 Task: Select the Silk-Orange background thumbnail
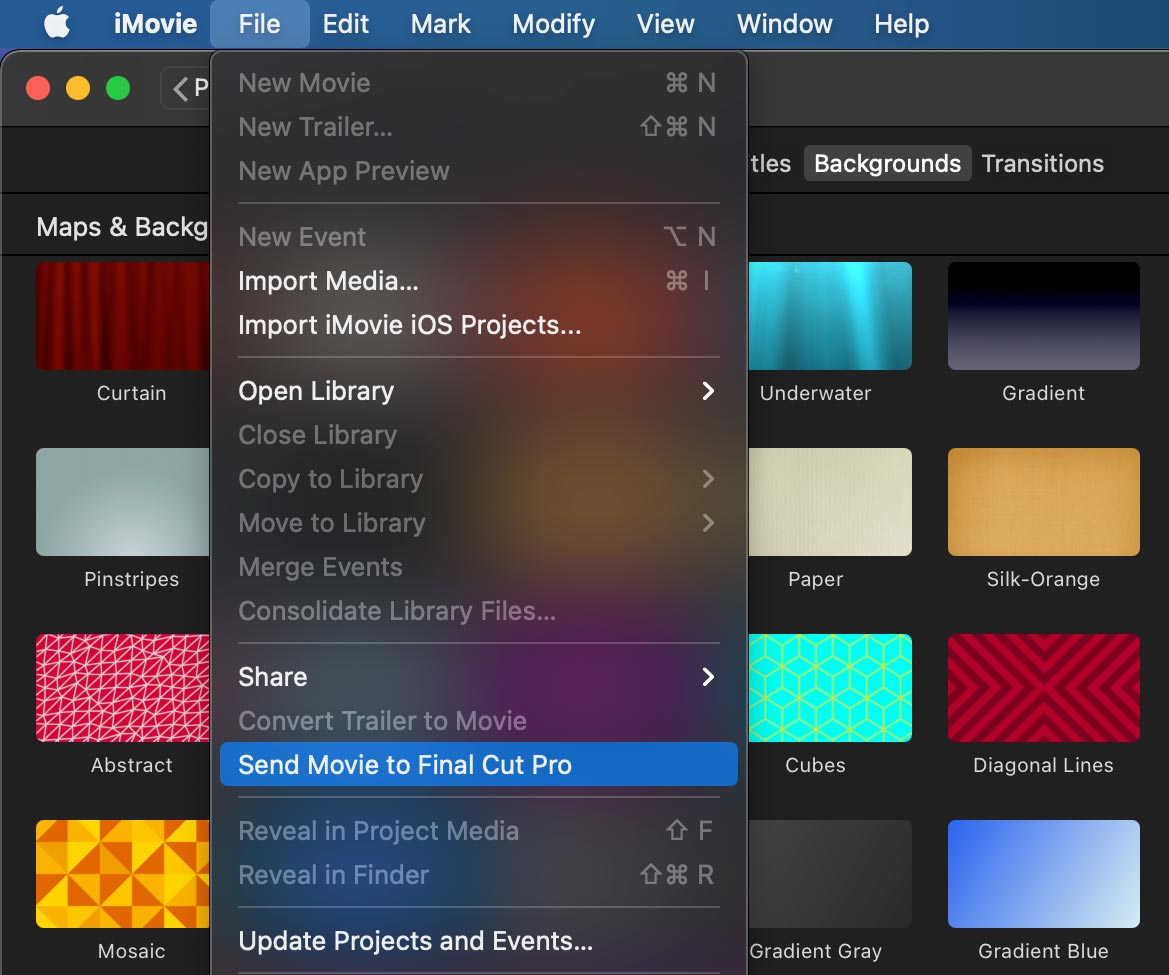coord(1044,502)
